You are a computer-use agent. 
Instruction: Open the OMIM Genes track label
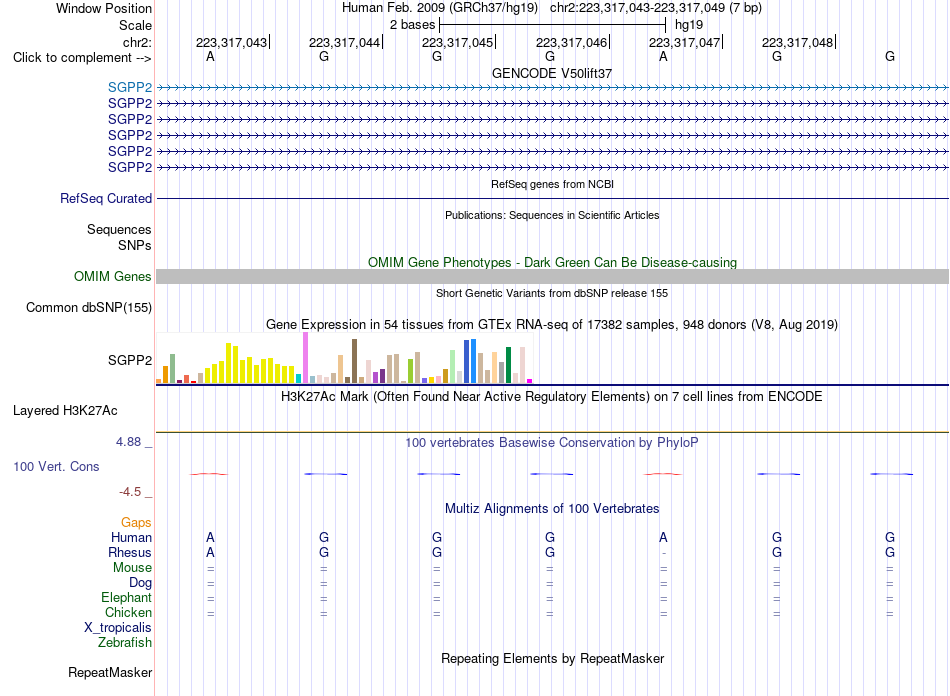pyautogui.click(x=112, y=277)
